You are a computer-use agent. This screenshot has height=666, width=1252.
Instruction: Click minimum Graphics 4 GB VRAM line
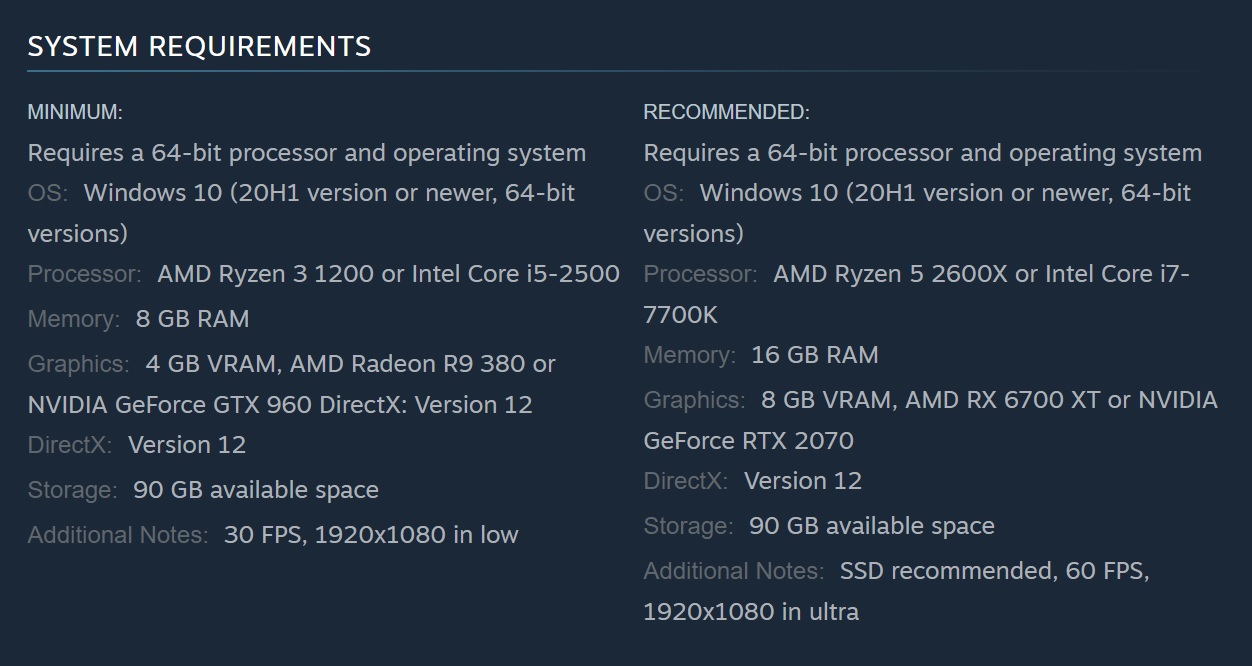[x=350, y=364]
